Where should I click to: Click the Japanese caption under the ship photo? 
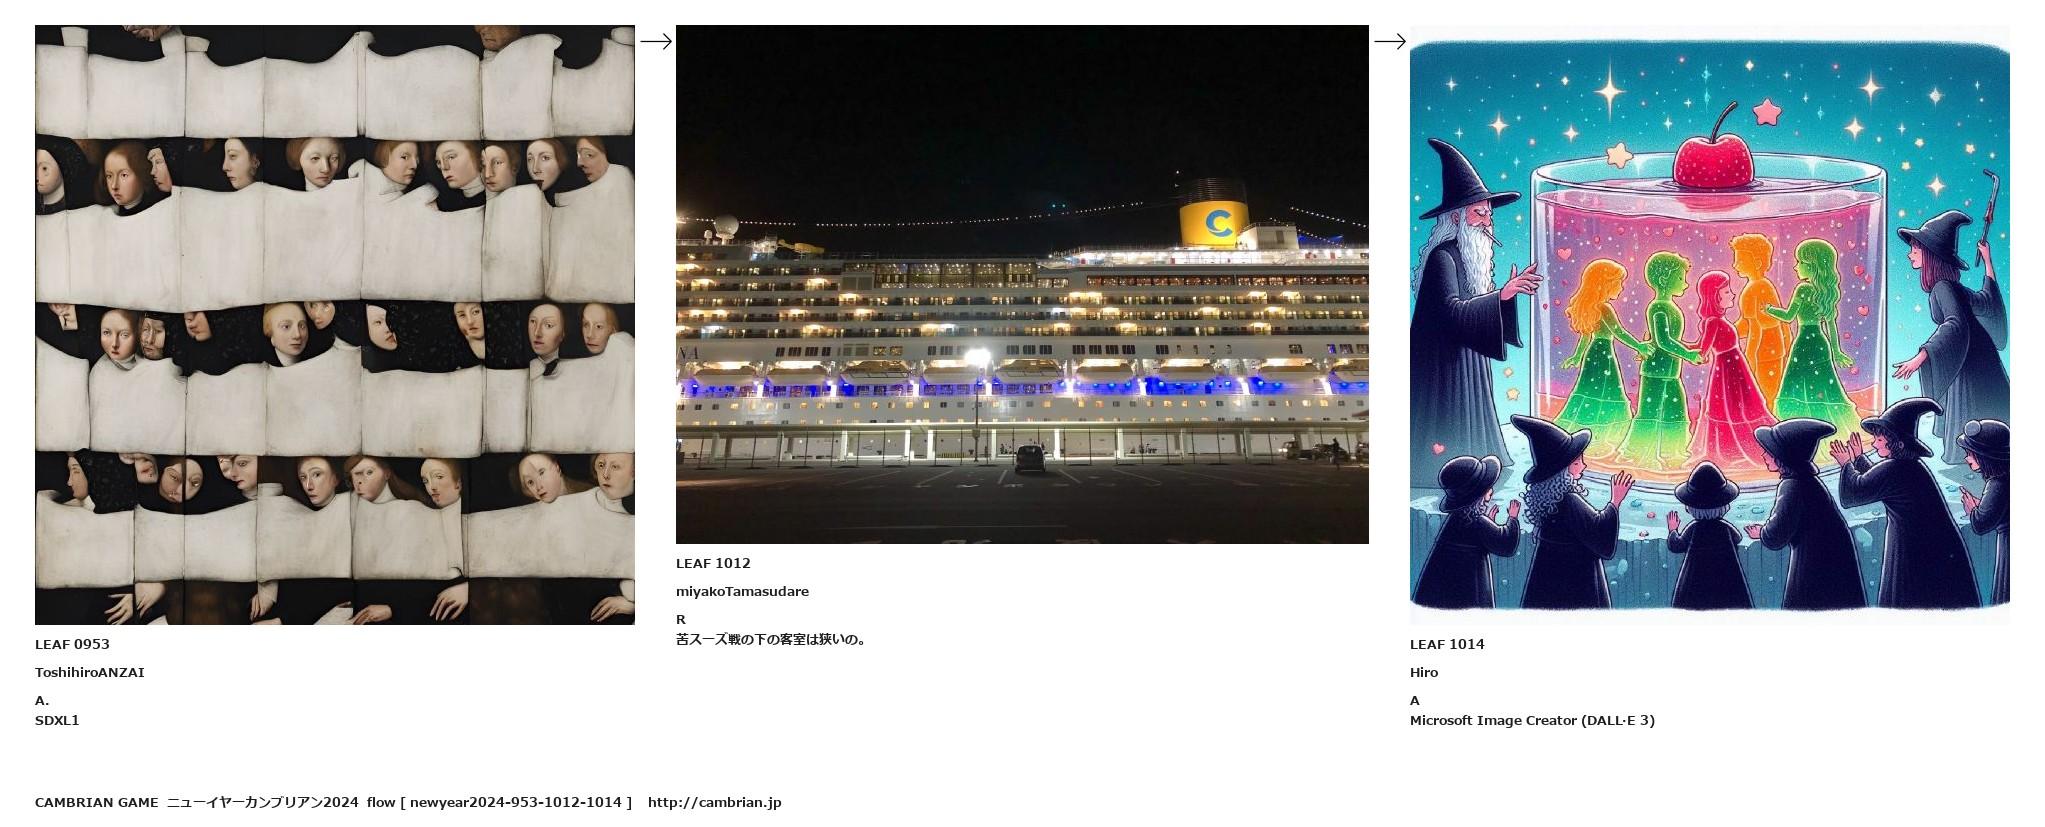pos(771,639)
